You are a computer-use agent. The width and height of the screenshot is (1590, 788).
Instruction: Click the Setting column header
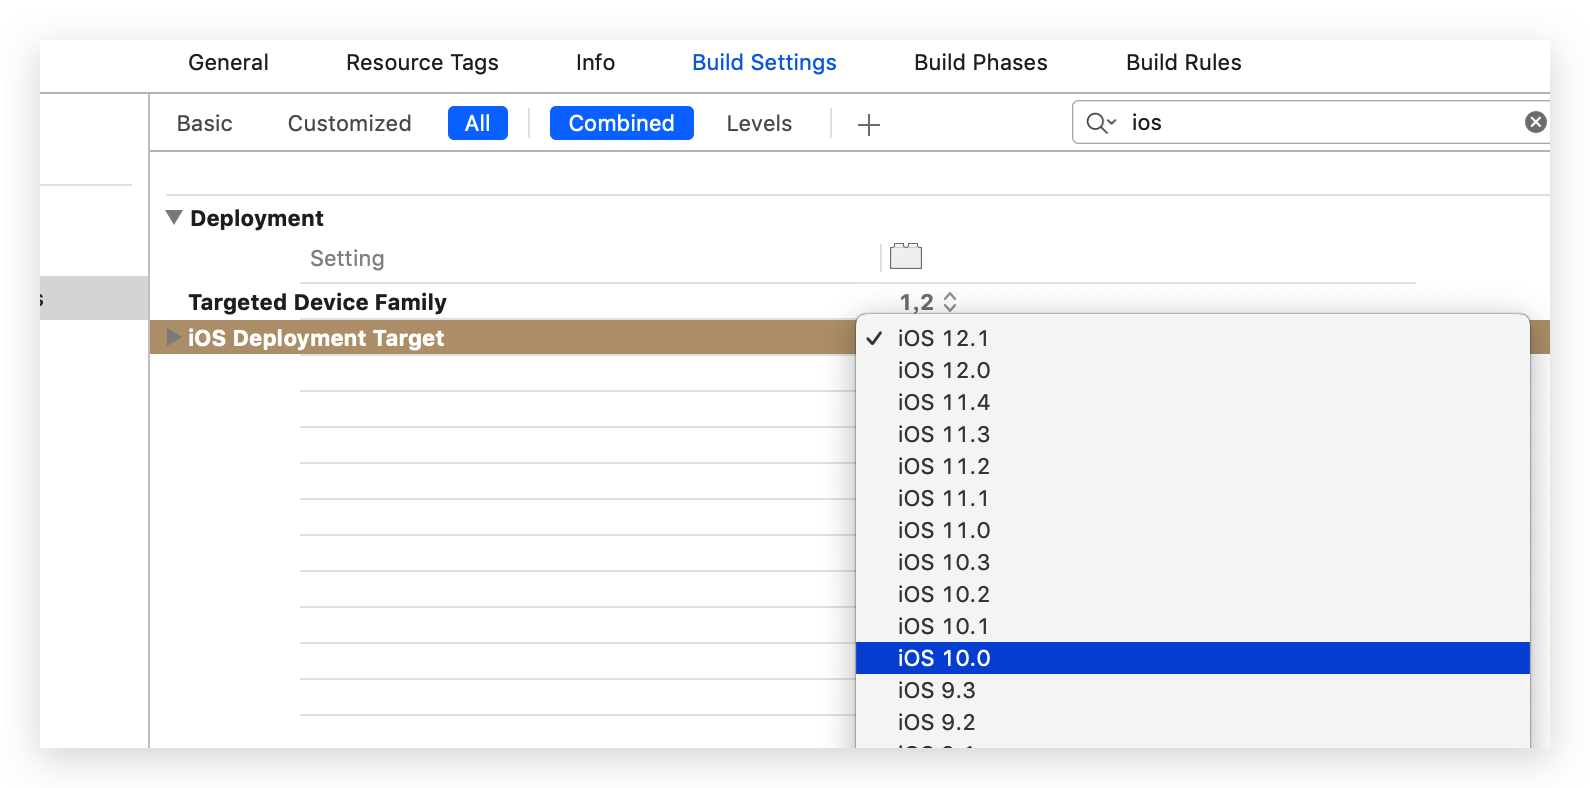(x=347, y=258)
